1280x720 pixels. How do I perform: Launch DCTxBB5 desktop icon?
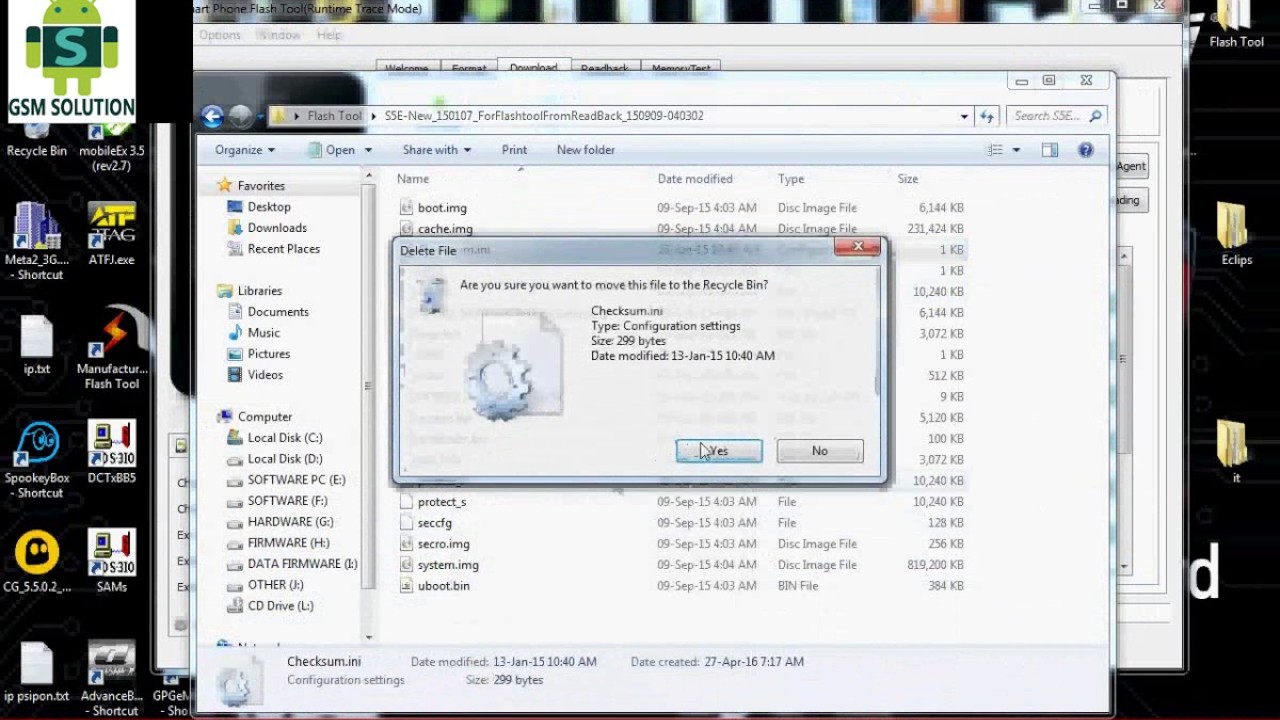112,453
